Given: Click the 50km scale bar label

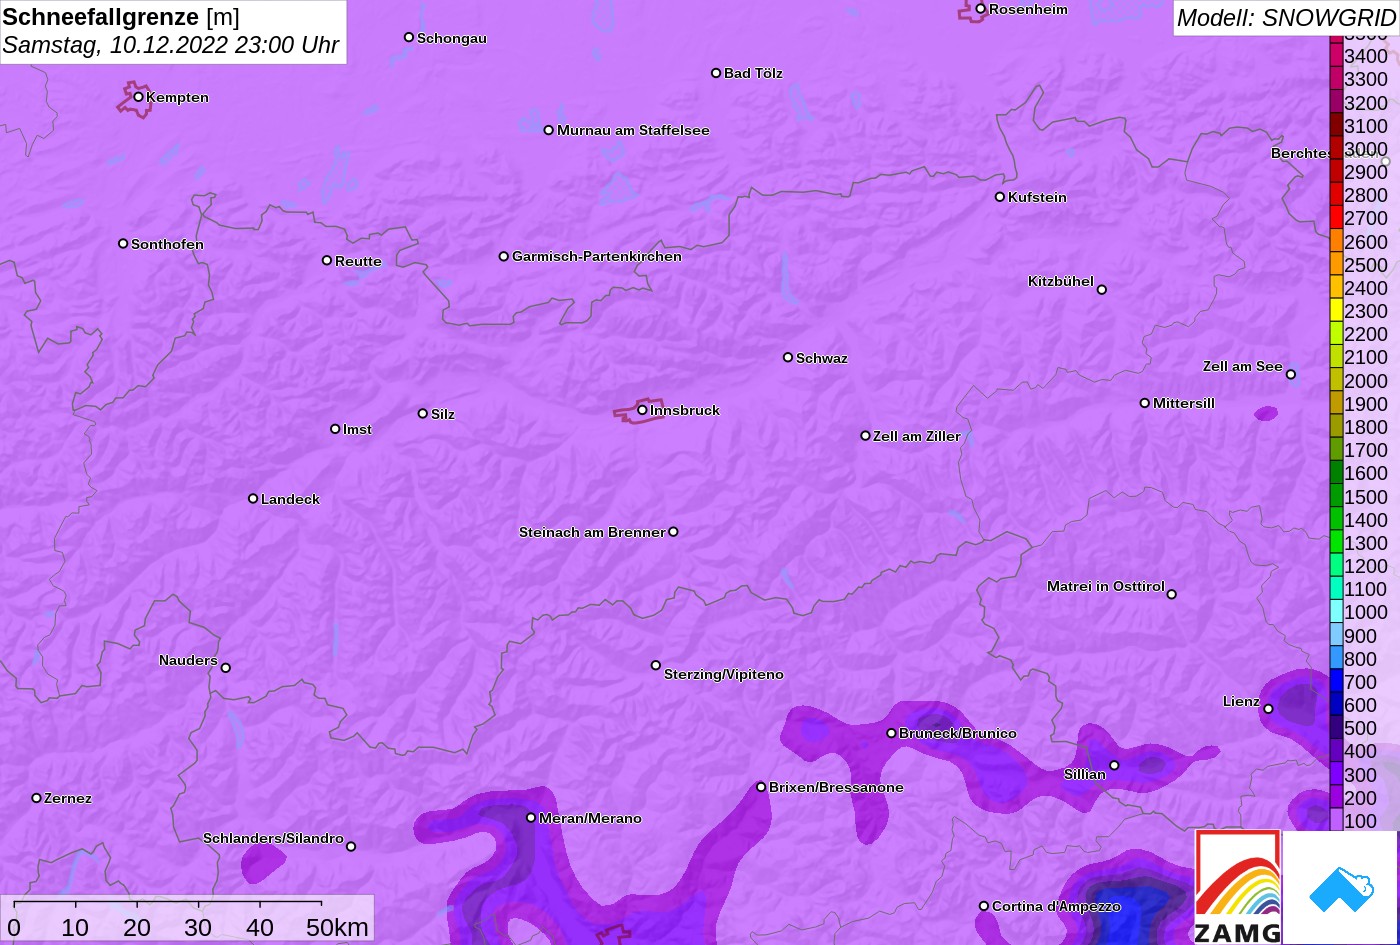Looking at the screenshot, I should click(x=337, y=927).
